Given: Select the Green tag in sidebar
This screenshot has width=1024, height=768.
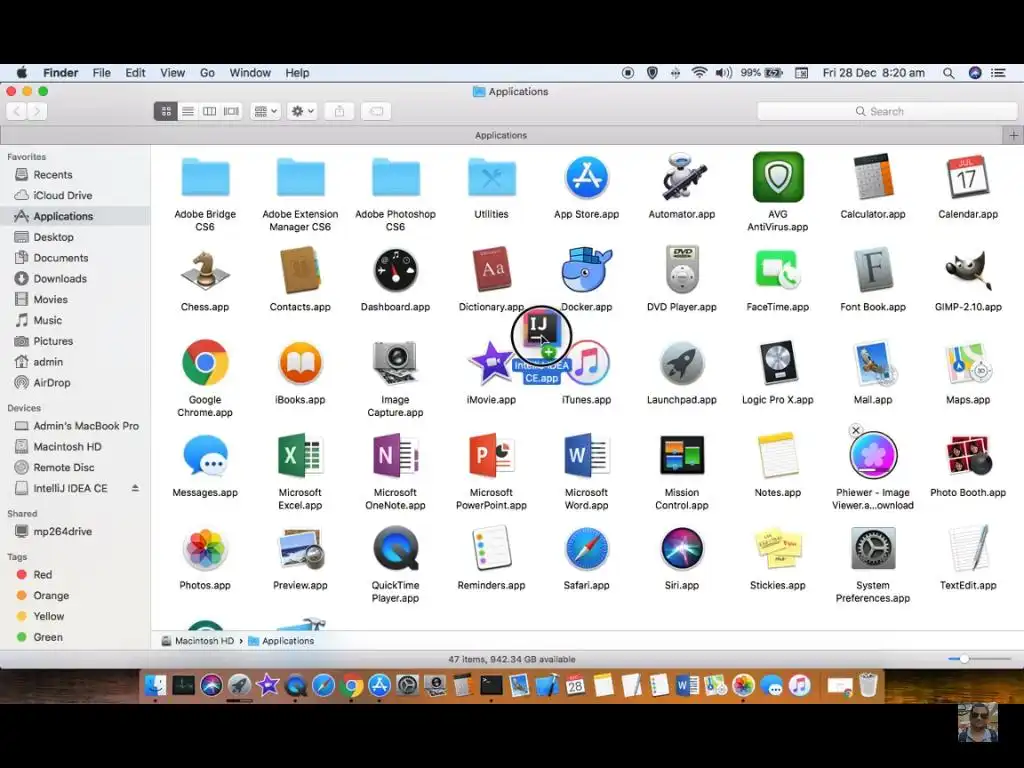Looking at the screenshot, I should [x=48, y=637].
